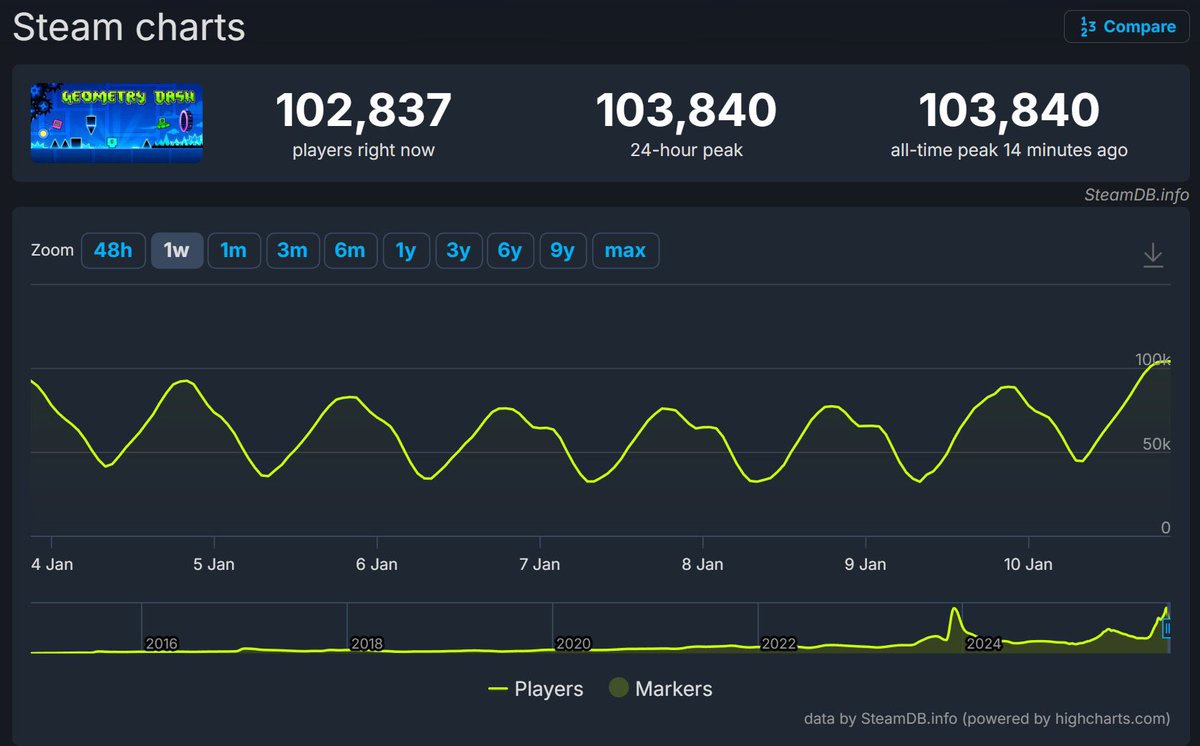The image size is (1200, 746).
Task: Select the 3m zoom range
Action: [x=292, y=250]
